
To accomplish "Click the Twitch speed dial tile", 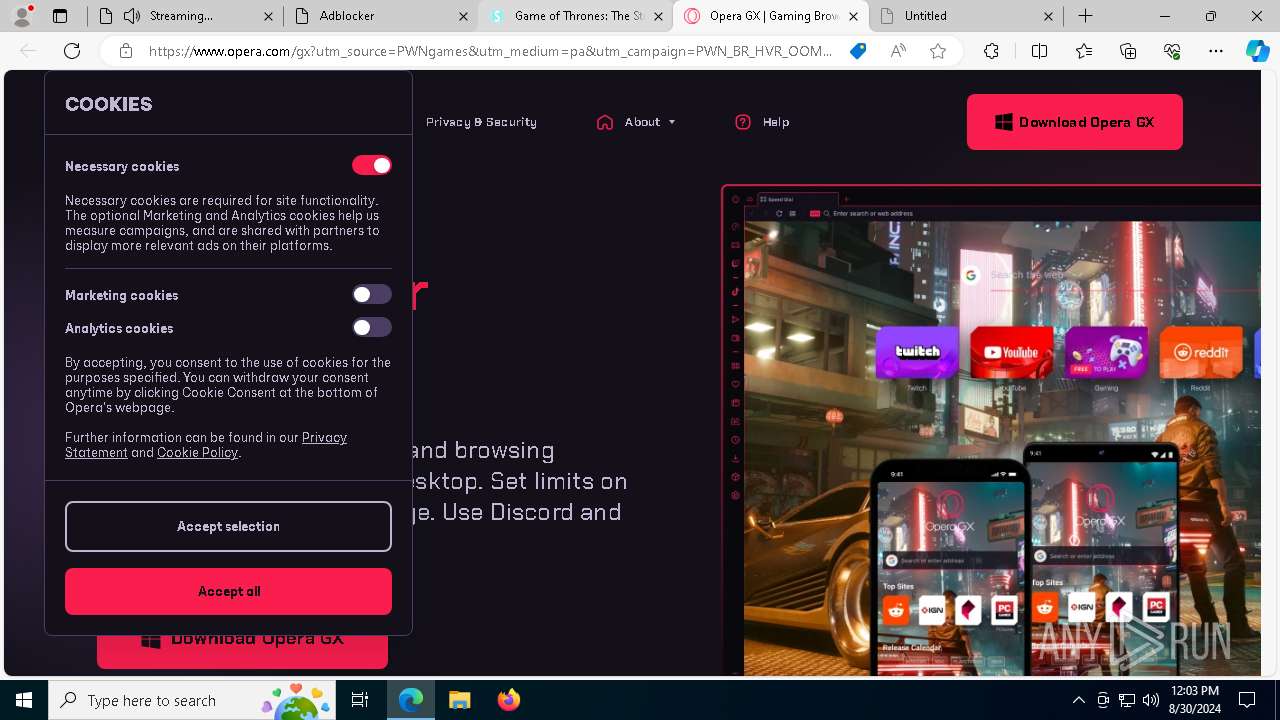I will 917,352.
